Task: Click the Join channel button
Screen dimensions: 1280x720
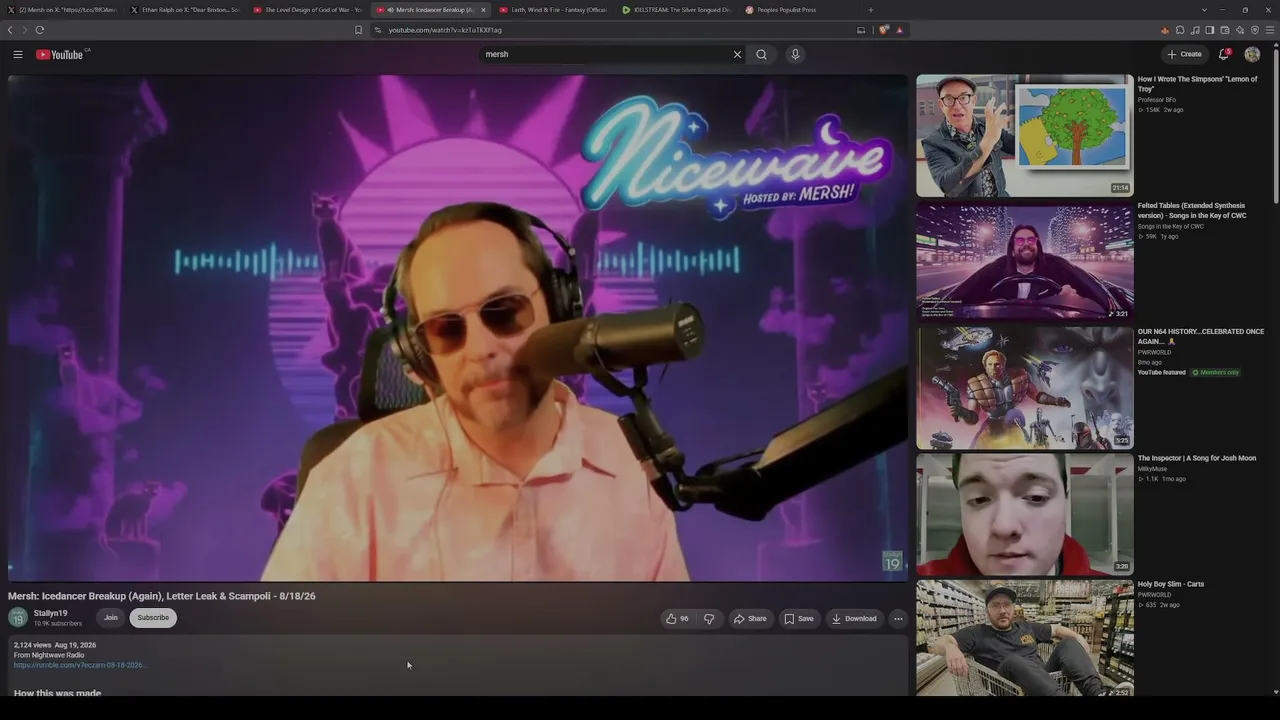Action: [111, 618]
